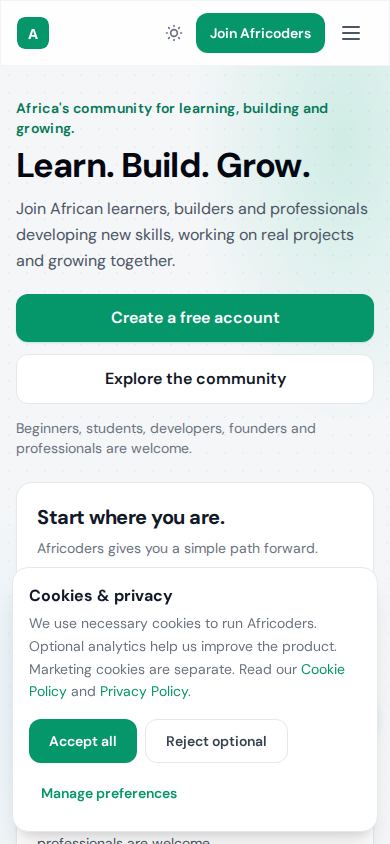390x844 pixels.
Task: Expand Manage preferences for cookies
Action: 109,793
